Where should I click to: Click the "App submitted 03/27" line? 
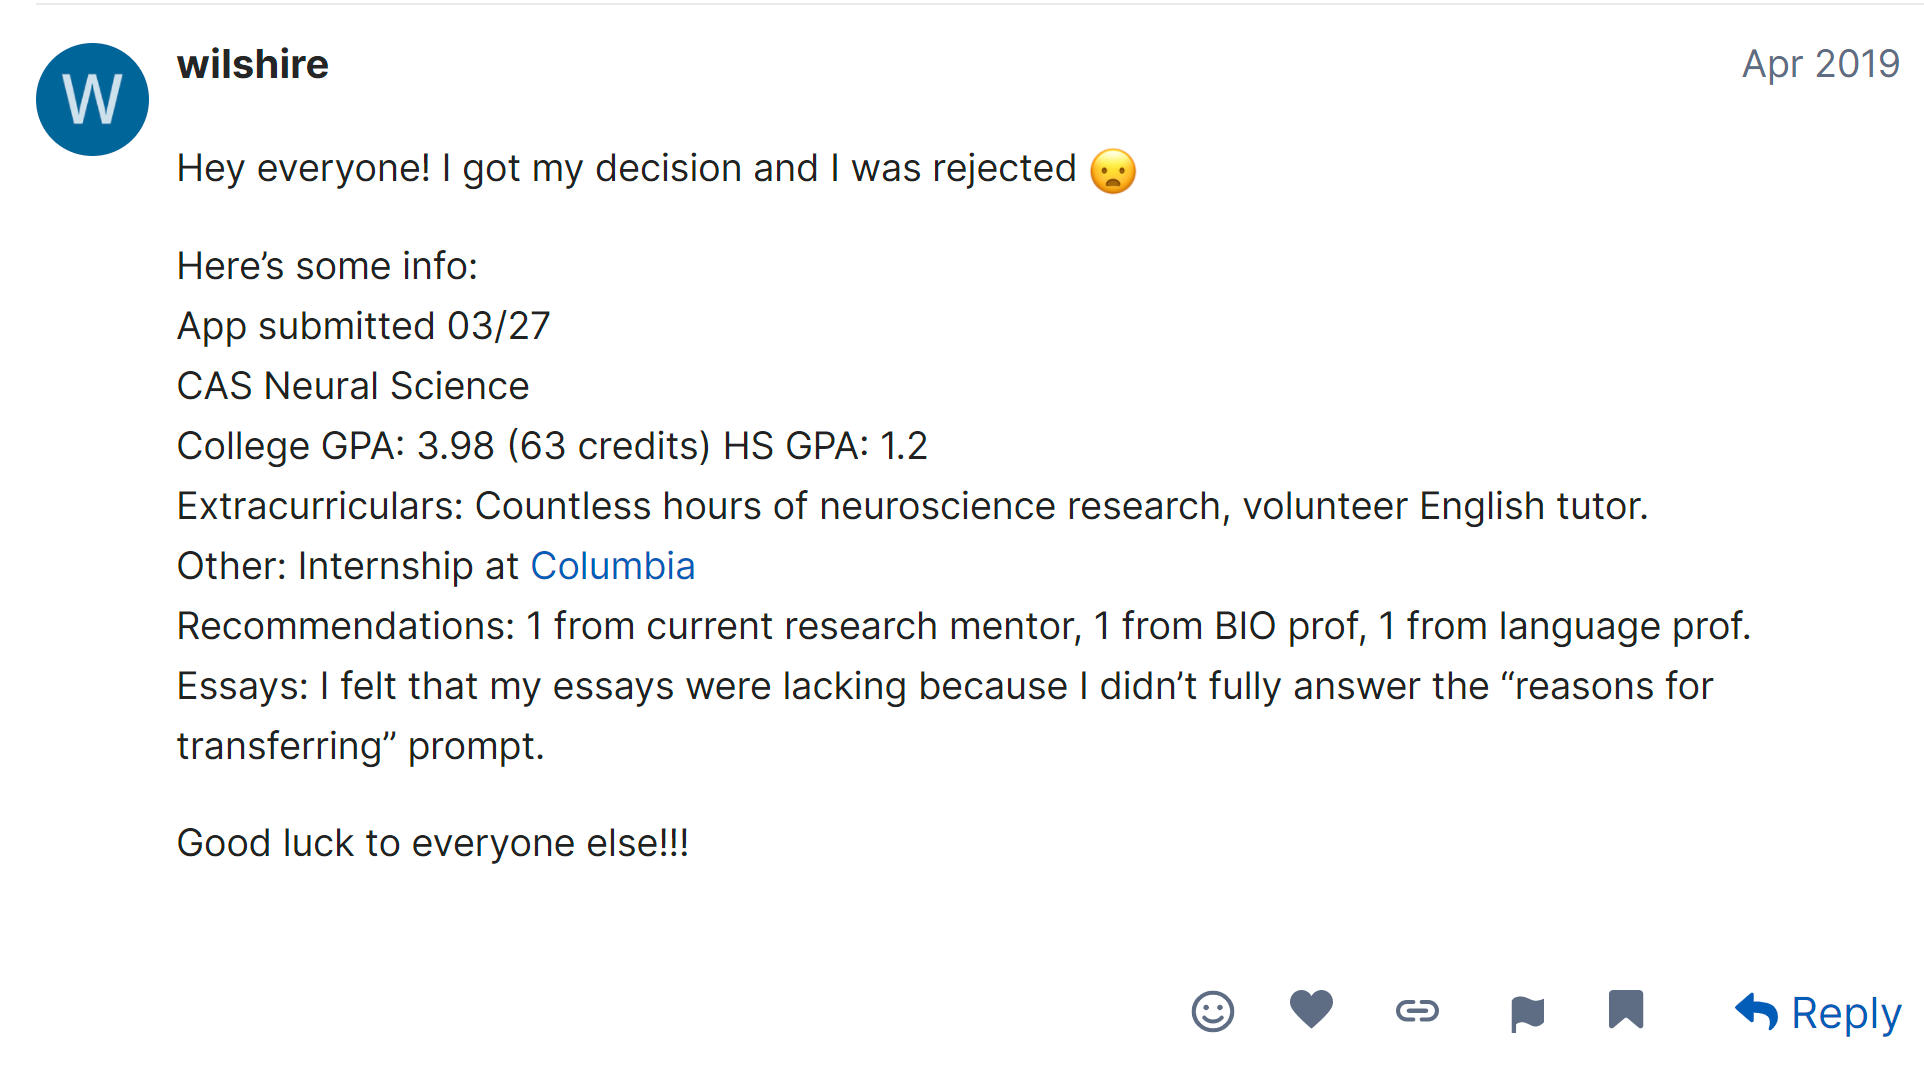[x=363, y=326]
